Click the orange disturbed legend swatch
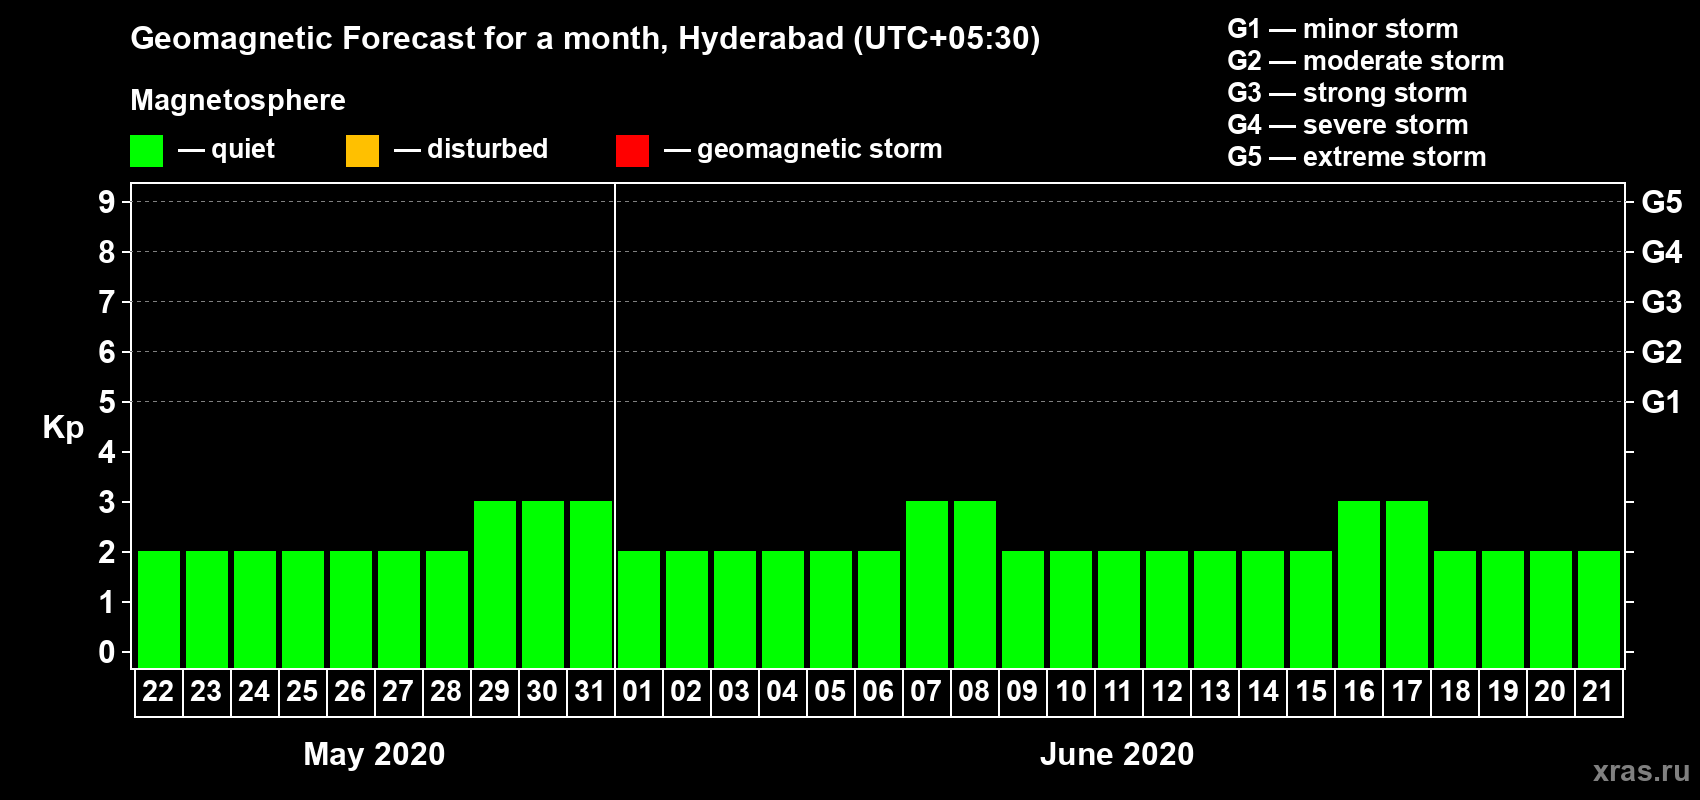The height and width of the screenshot is (800, 1700). [x=362, y=151]
